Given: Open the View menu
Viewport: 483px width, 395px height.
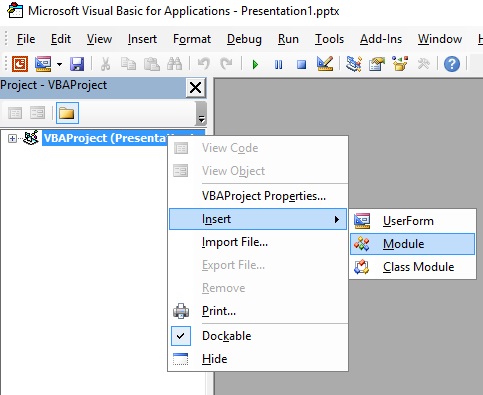Looking at the screenshot, I should (99, 39).
